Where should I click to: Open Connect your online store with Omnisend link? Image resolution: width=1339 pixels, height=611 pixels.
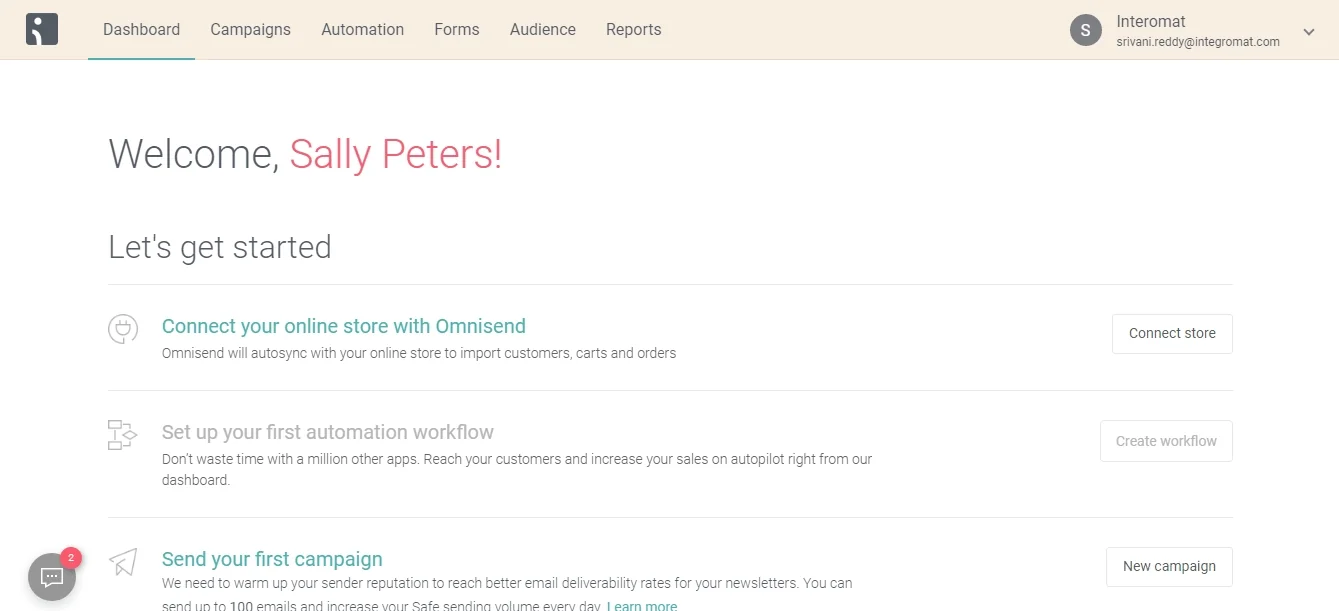[344, 326]
